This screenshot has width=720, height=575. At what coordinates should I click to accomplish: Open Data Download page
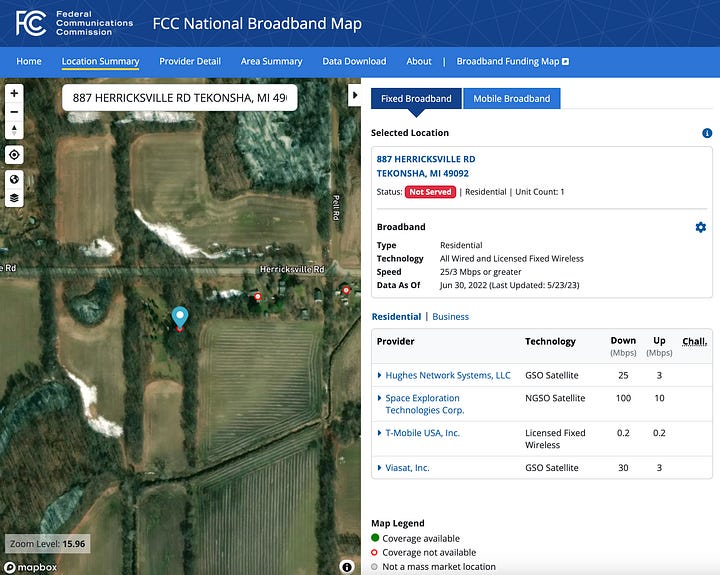tap(354, 61)
